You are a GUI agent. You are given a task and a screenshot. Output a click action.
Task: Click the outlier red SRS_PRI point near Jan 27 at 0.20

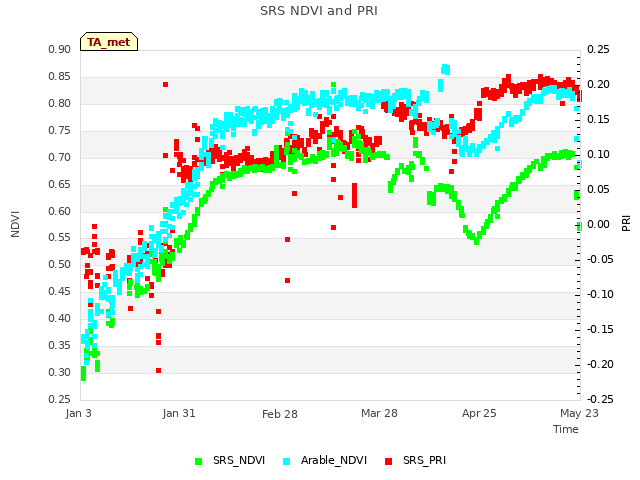165,84
